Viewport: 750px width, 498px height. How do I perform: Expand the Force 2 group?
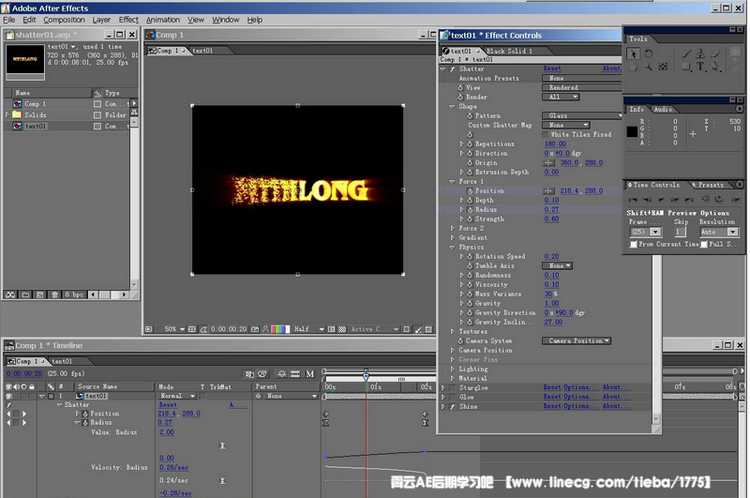click(x=452, y=229)
